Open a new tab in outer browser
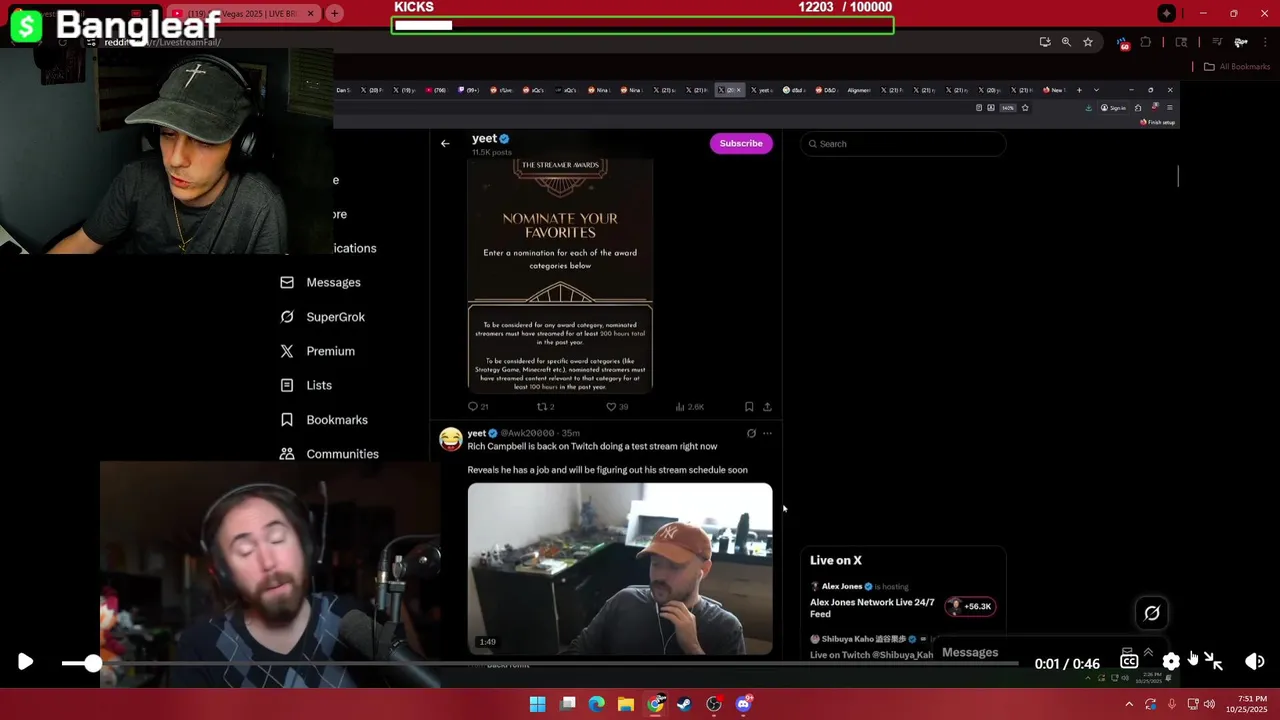Screen dimensions: 1280x720 pos(334,13)
